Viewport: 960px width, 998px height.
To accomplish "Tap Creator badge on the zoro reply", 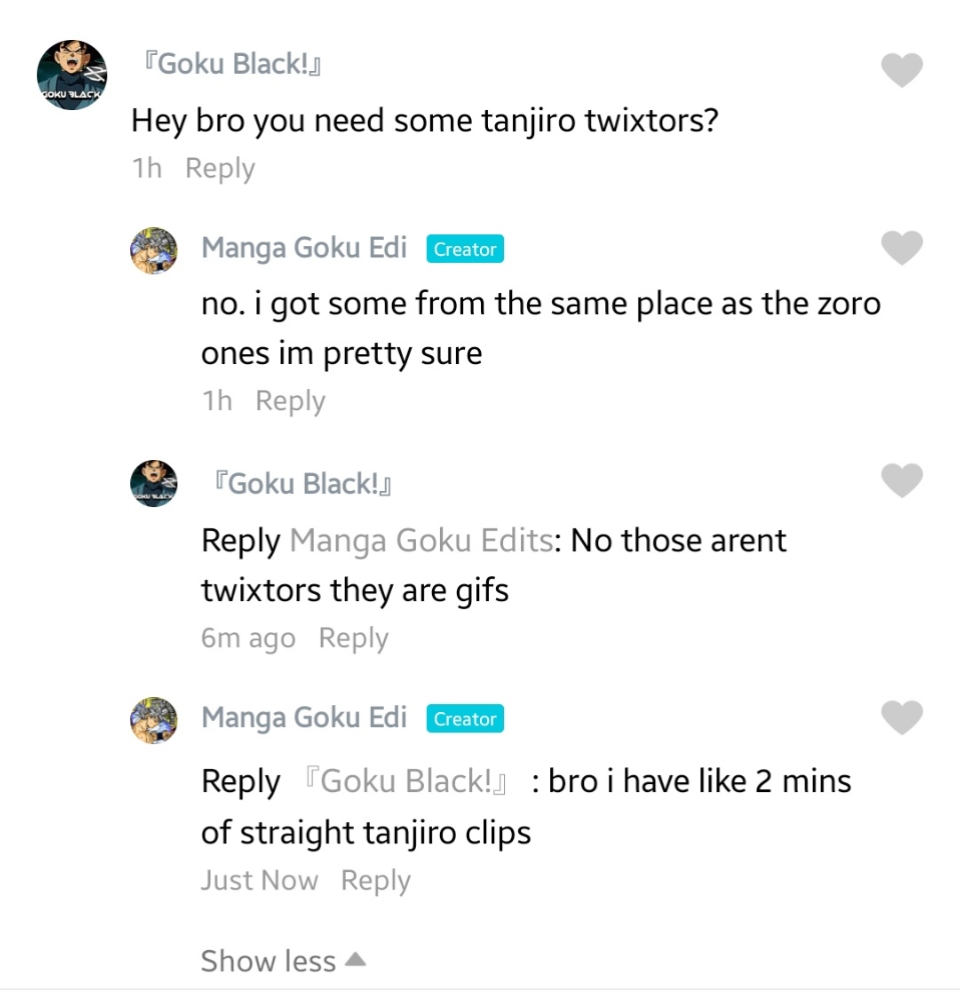I will tap(465, 249).
